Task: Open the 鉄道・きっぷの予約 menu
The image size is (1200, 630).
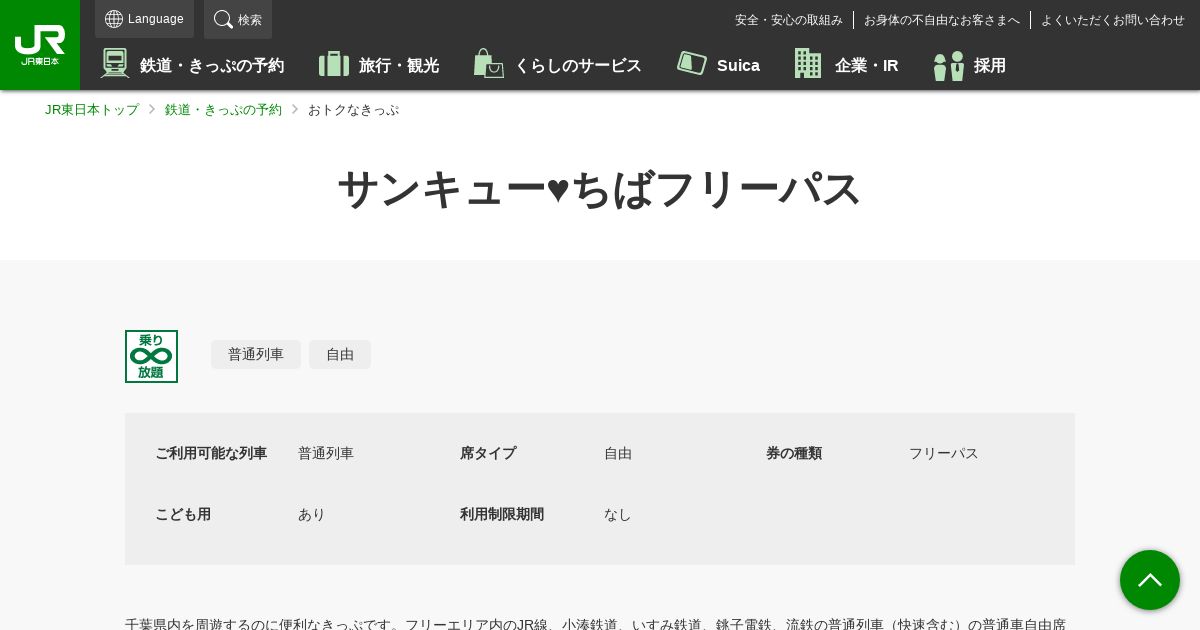Action: click(192, 65)
